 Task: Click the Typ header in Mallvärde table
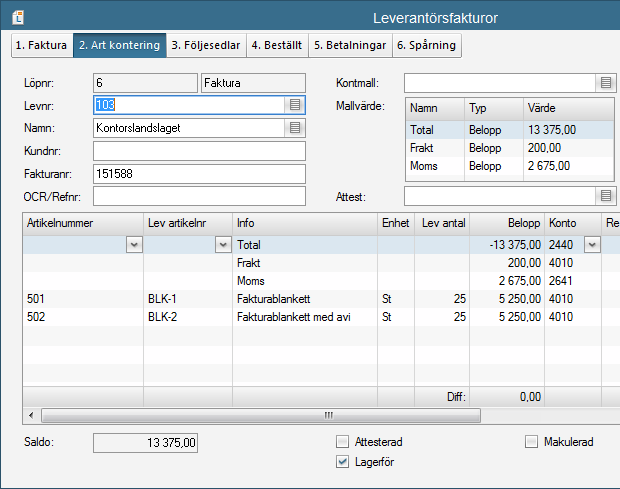[x=494, y=108]
